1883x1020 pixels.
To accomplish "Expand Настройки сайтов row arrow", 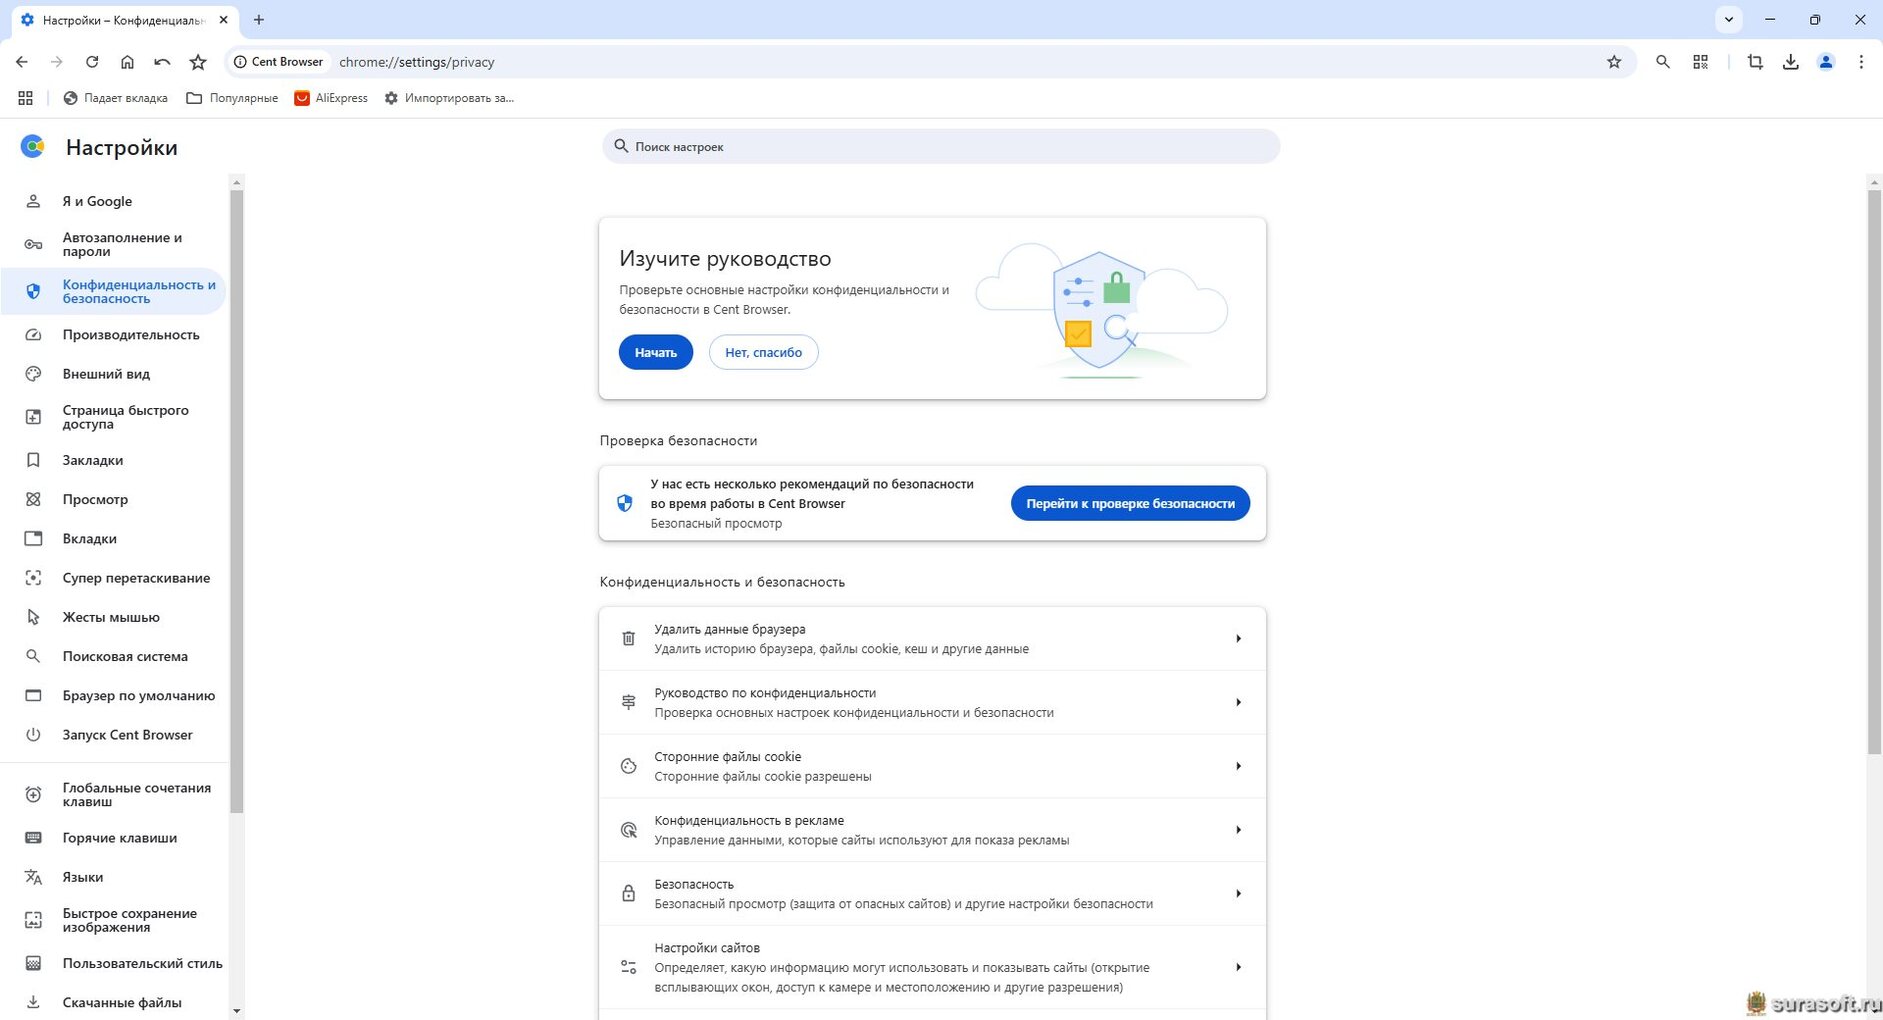I will coord(1238,967).
